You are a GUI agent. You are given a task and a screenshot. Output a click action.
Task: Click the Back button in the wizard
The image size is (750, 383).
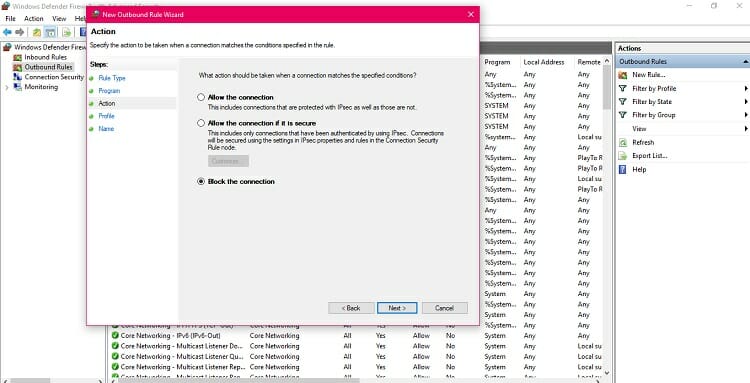pos(351,308)
